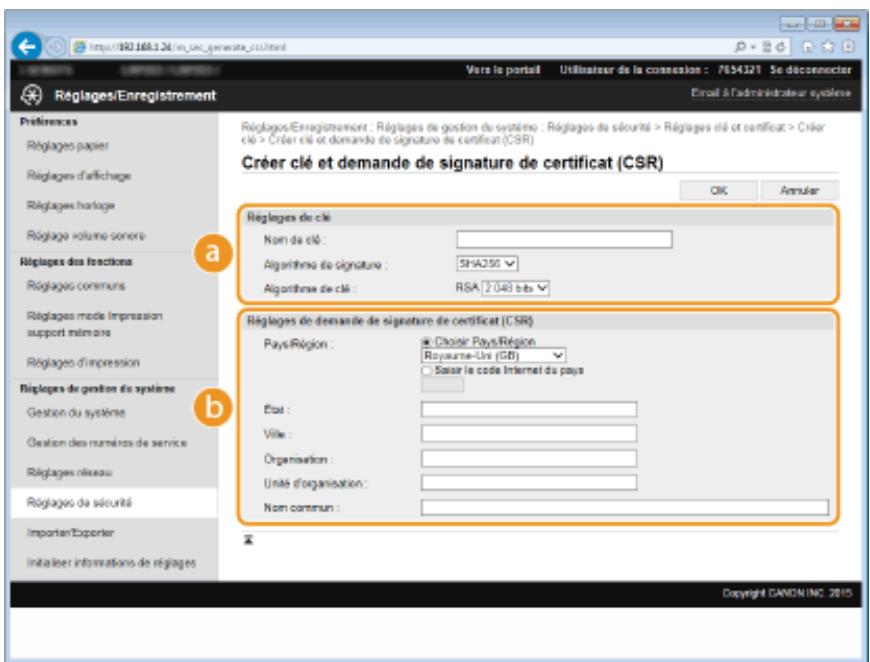Select the Choisir Pays/Région radio button
This screenshot has height=662, width=870.
tap(427, 342)
